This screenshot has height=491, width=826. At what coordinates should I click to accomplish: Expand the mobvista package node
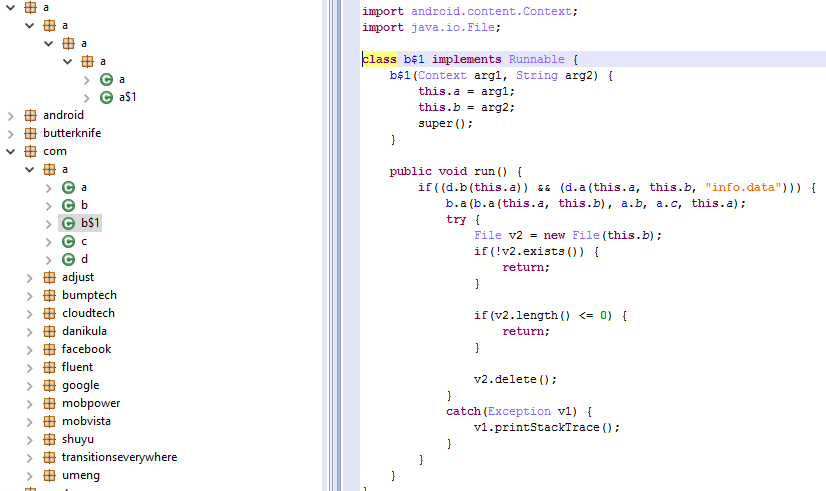coord(30,422)
